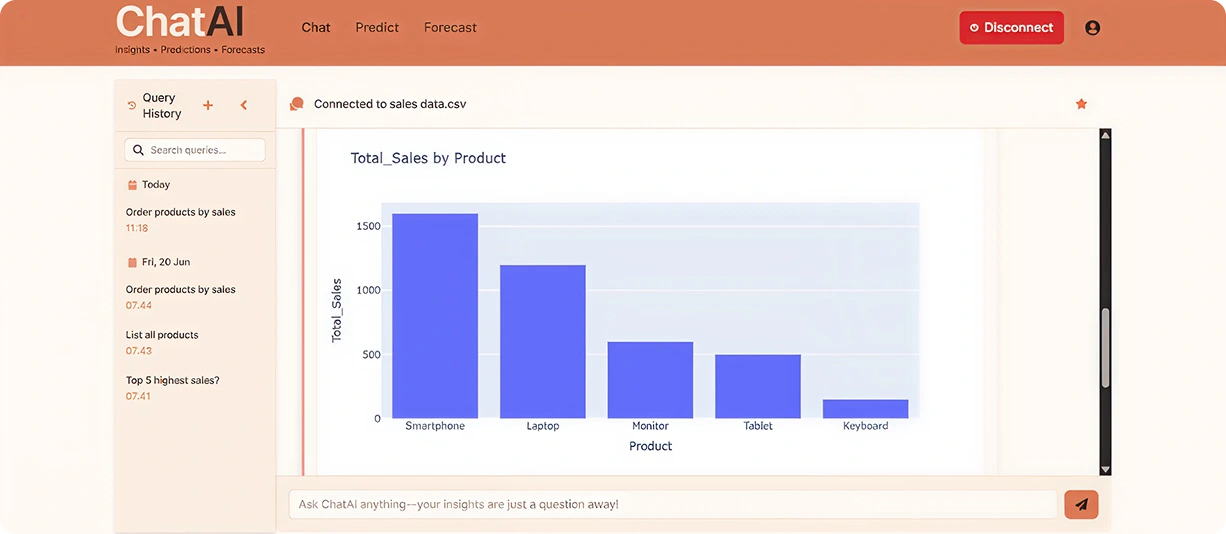Open the Chat tab
This screenshot has height=534, width=1226.
click(x=316, y=28)
